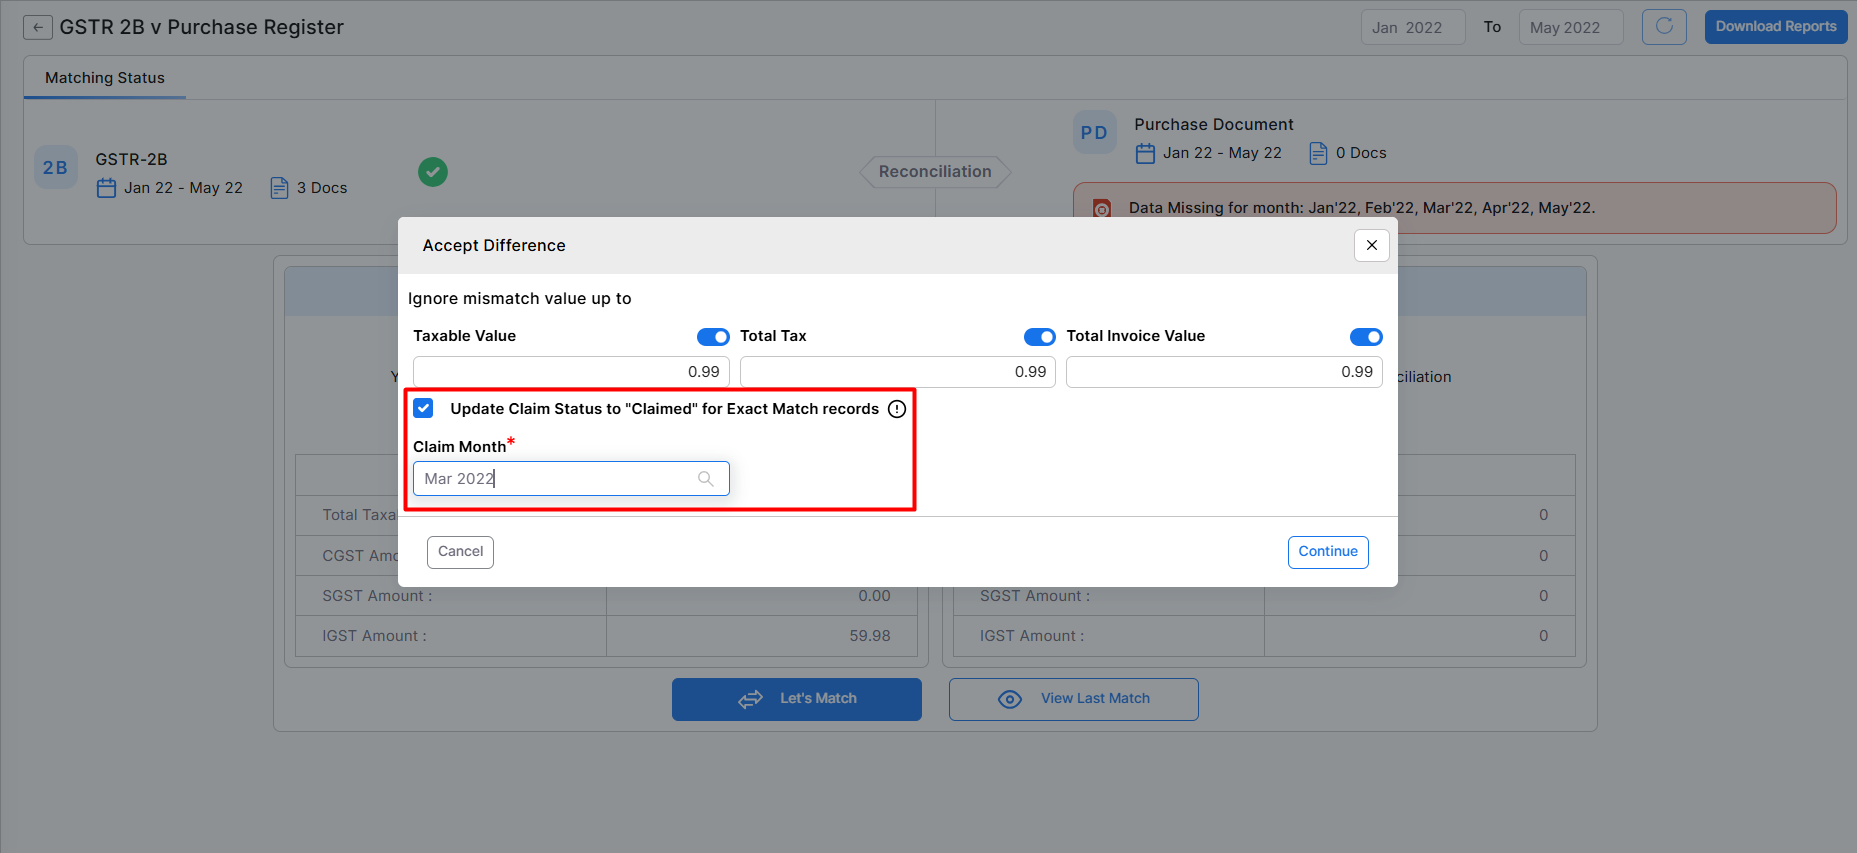This screenshot has width=1857, height=853.
Task: Click the refresh icon button
Action: coord(1664,27)
